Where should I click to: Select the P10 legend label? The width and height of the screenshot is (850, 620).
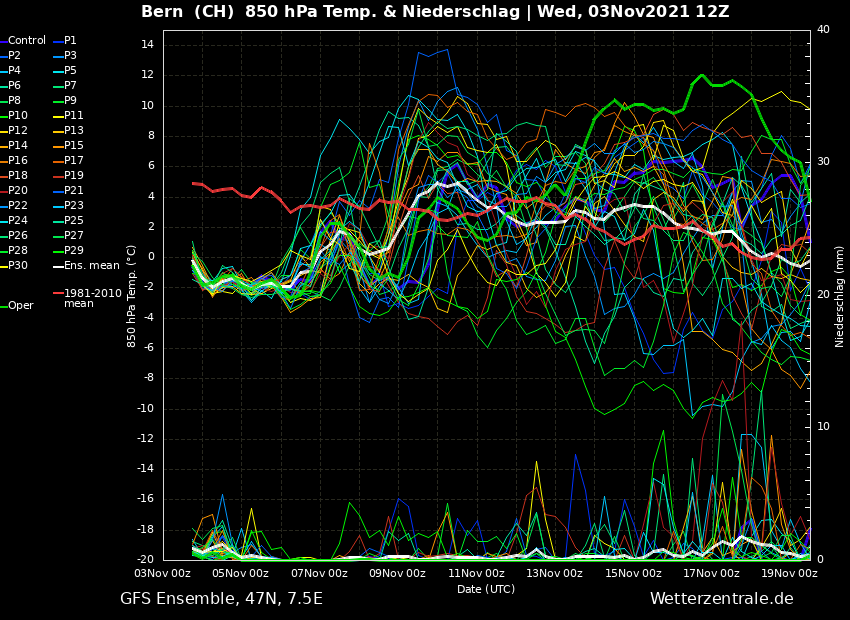click(x=18, y=116)
